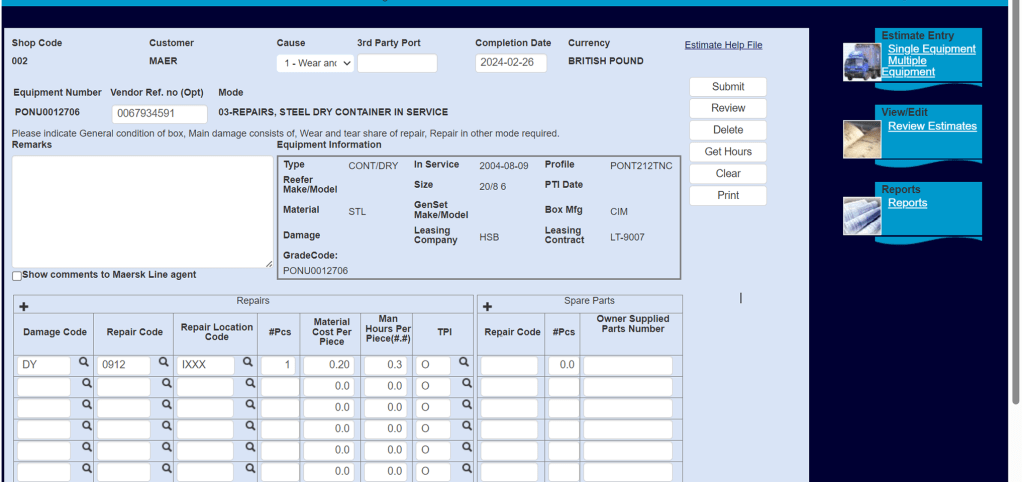Click the truck image under Estimate Entry
This screenshot has width=1022, height=482.
click(x=860, y=62)
